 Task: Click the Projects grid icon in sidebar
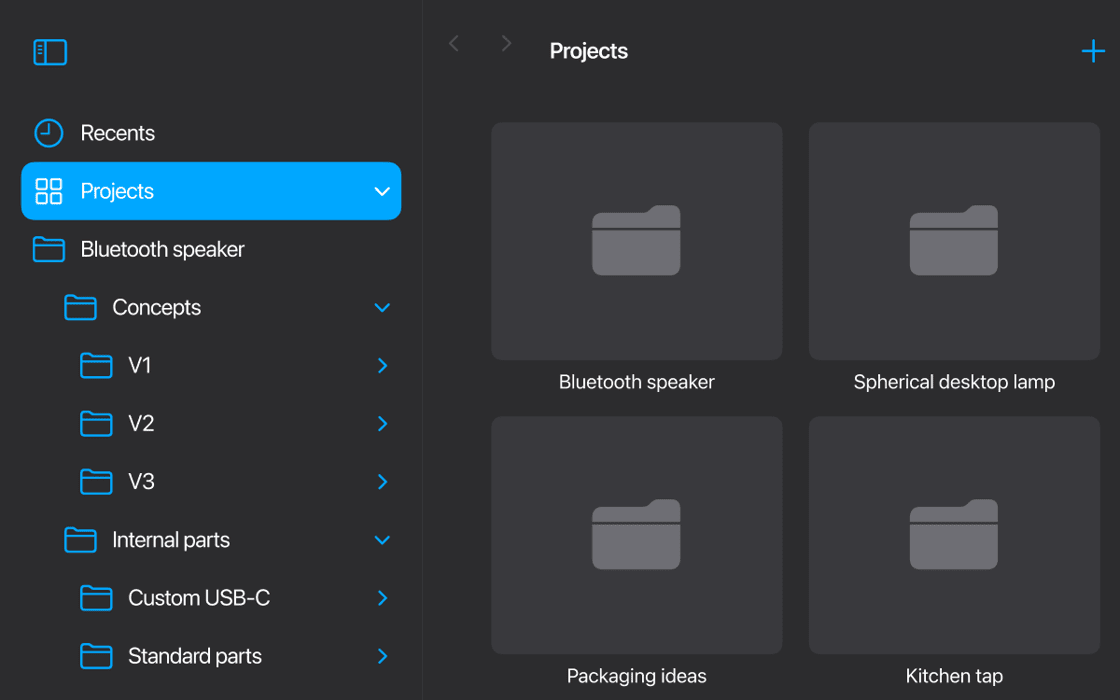pyautogui.click(x=48, y=191)
